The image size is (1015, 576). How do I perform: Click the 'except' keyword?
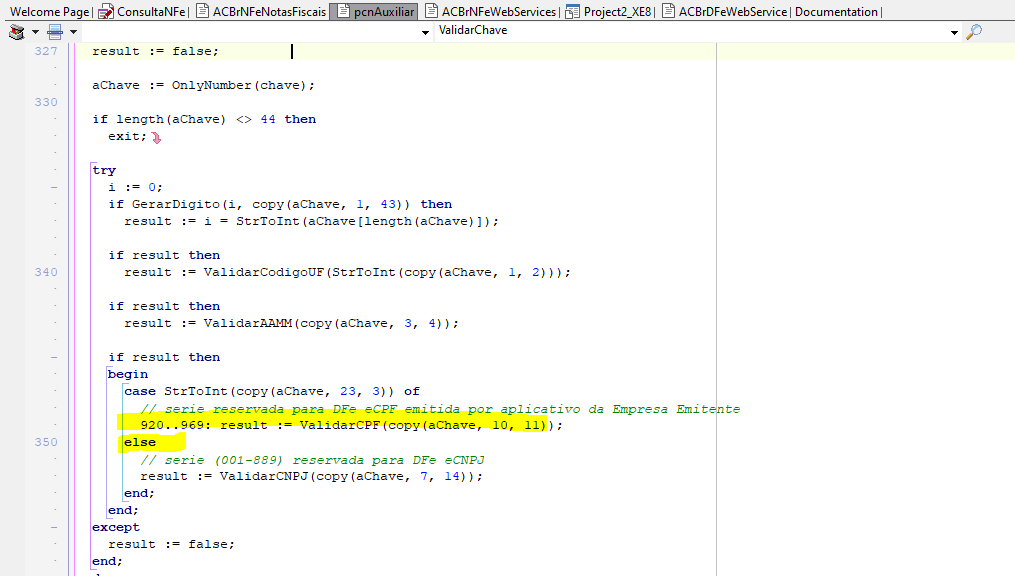point(116,527)
